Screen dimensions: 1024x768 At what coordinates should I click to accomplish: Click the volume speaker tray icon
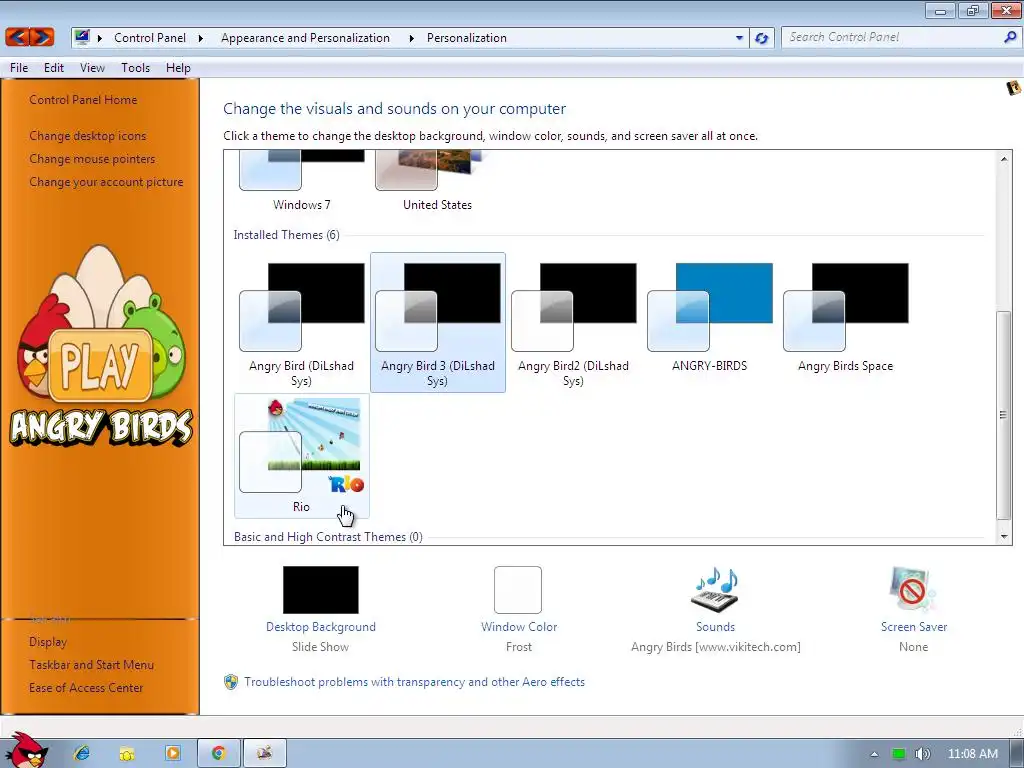pyautogui.click(x=922, y=754)
